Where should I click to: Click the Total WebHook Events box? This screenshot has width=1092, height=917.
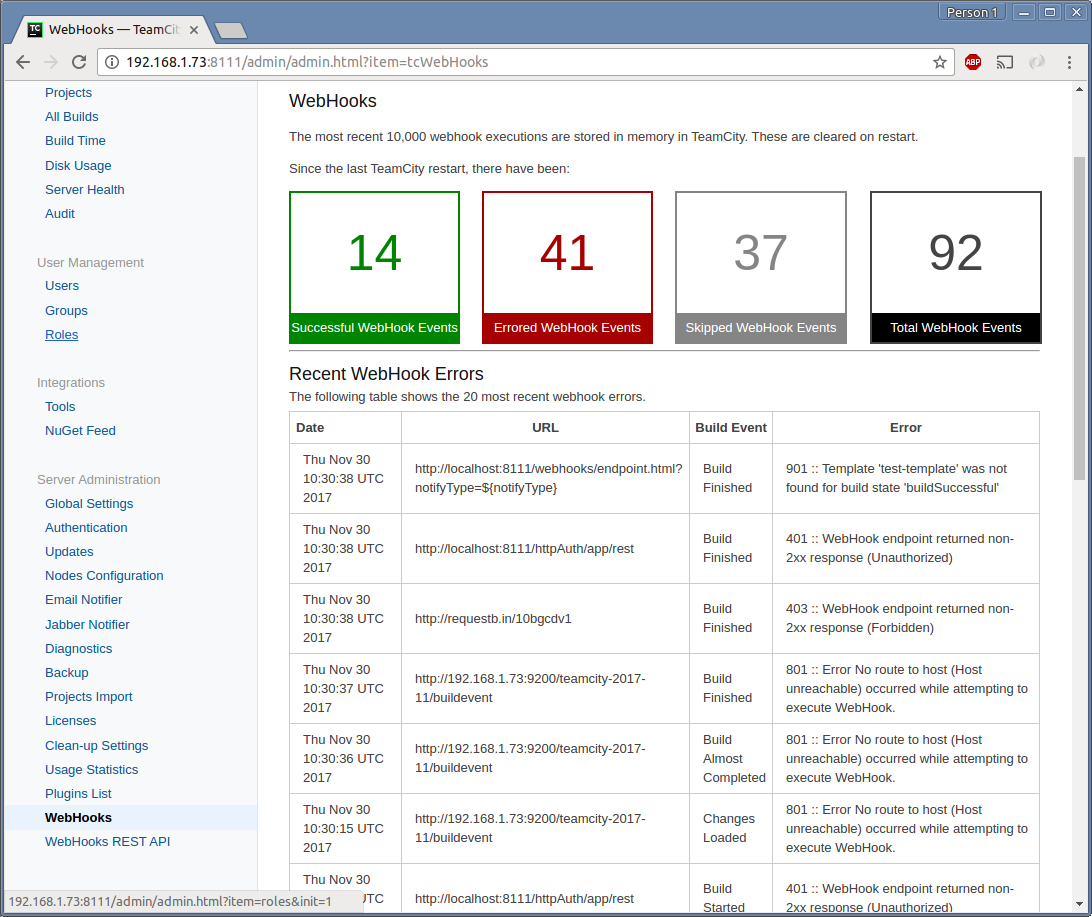[x=956, y=267]
